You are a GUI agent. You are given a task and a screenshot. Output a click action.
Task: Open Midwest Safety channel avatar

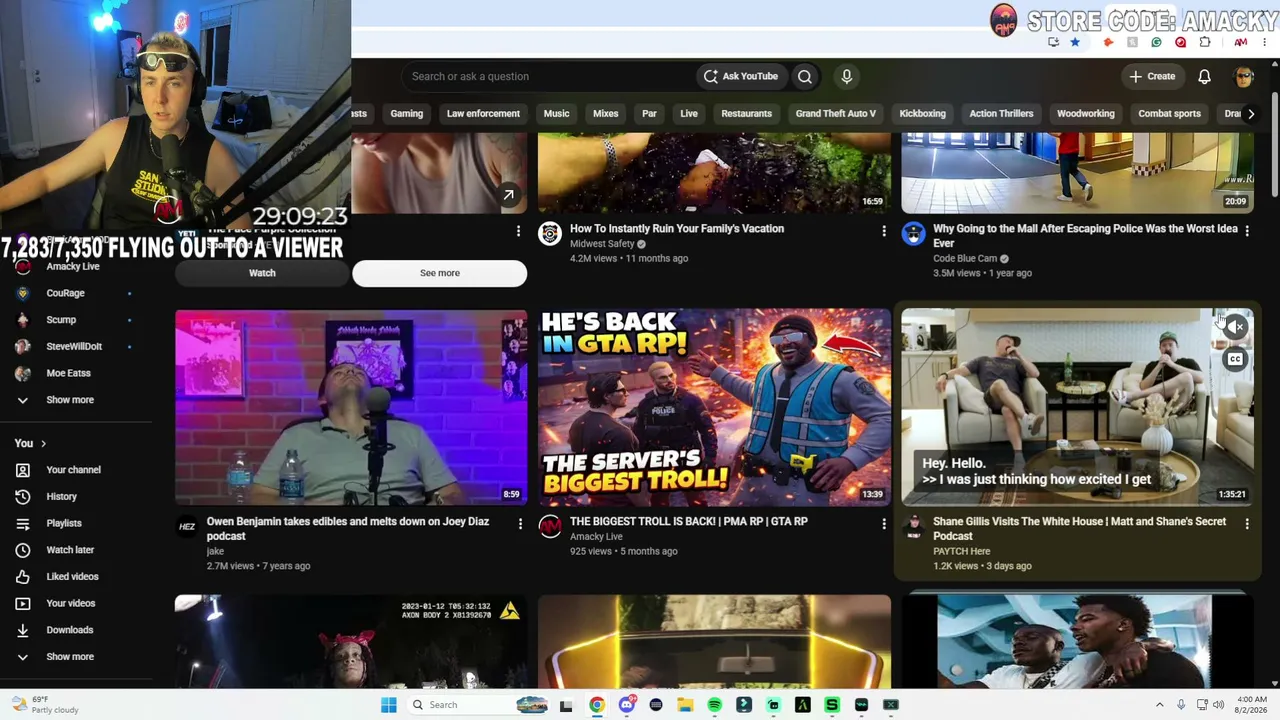550,233
